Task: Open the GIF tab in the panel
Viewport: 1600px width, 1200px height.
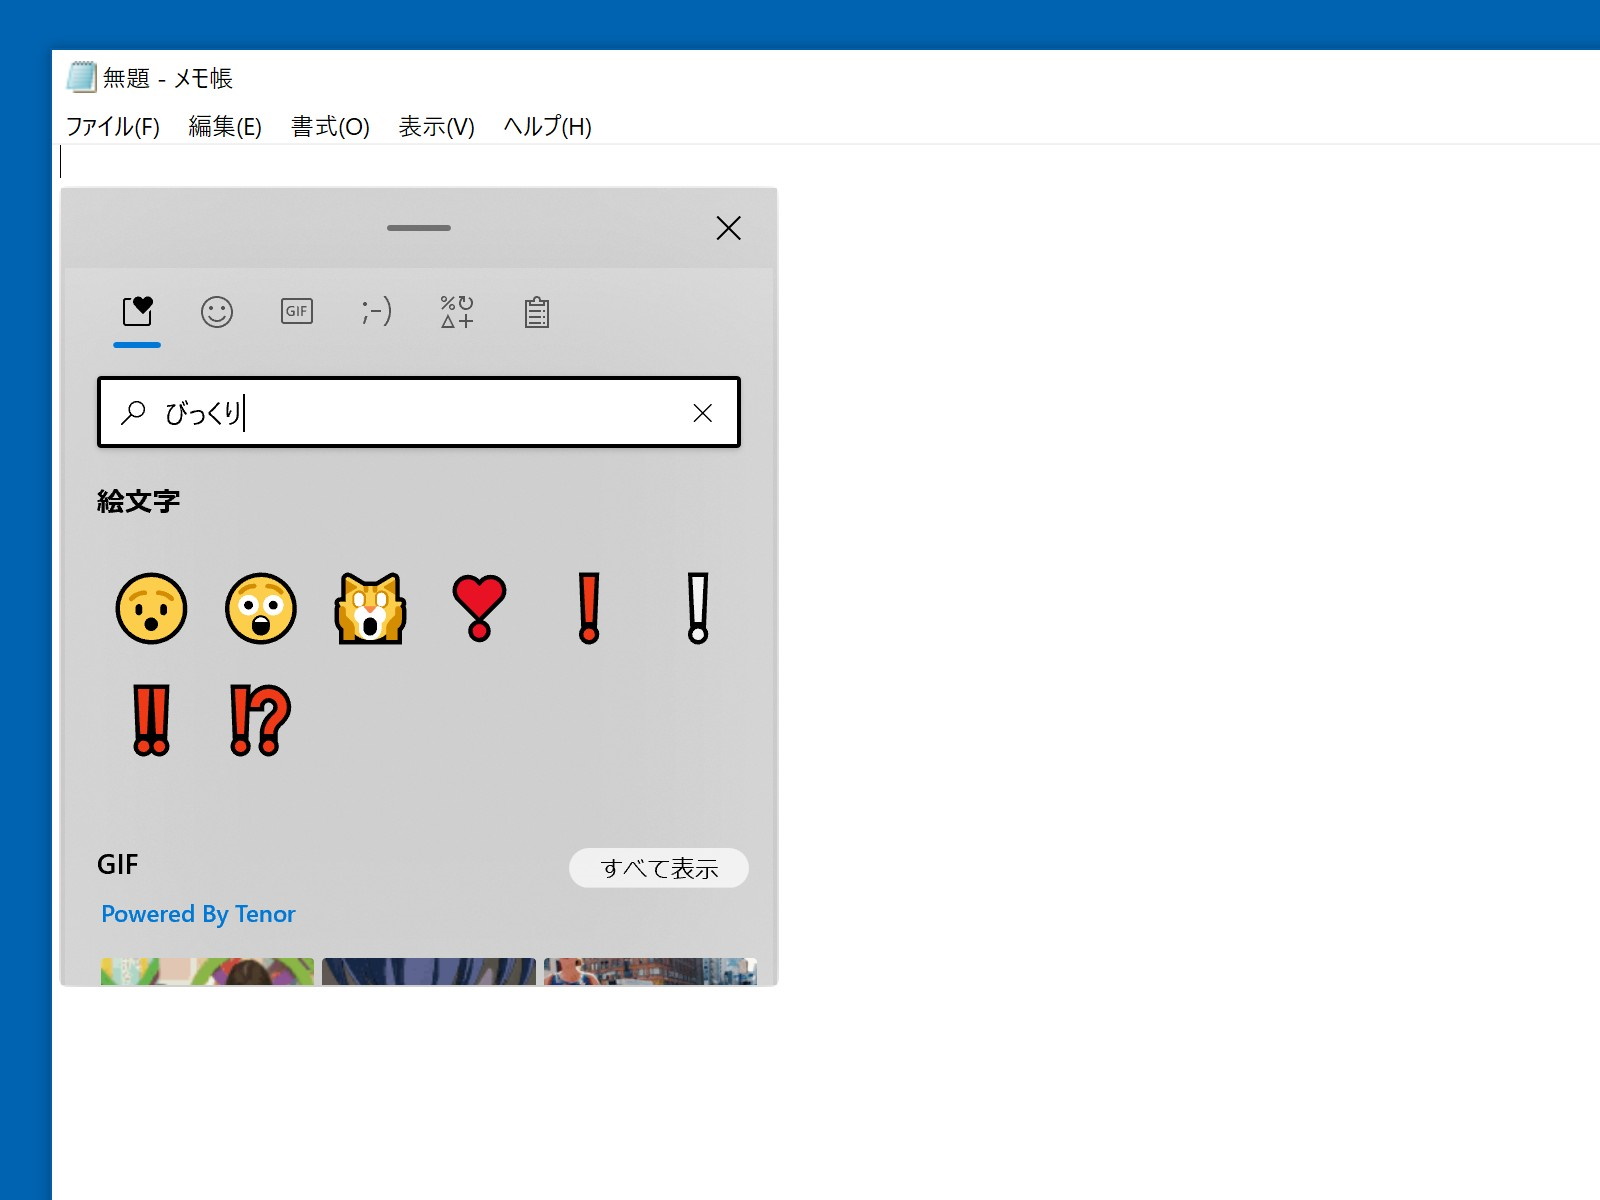Action: click(295, 312)
